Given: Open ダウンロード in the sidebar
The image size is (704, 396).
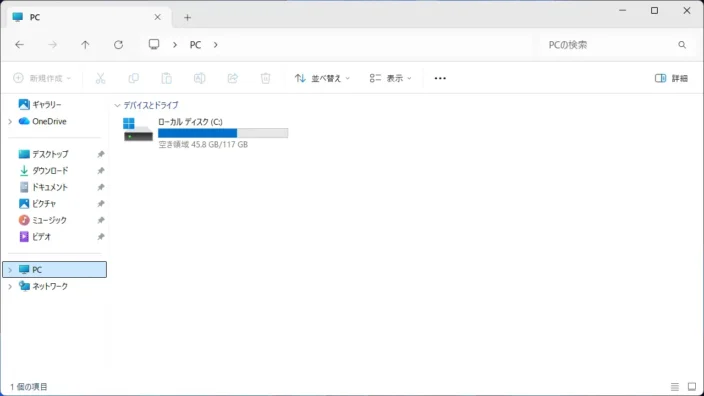Looking at the screenshot, I should (x=50, y=171).
